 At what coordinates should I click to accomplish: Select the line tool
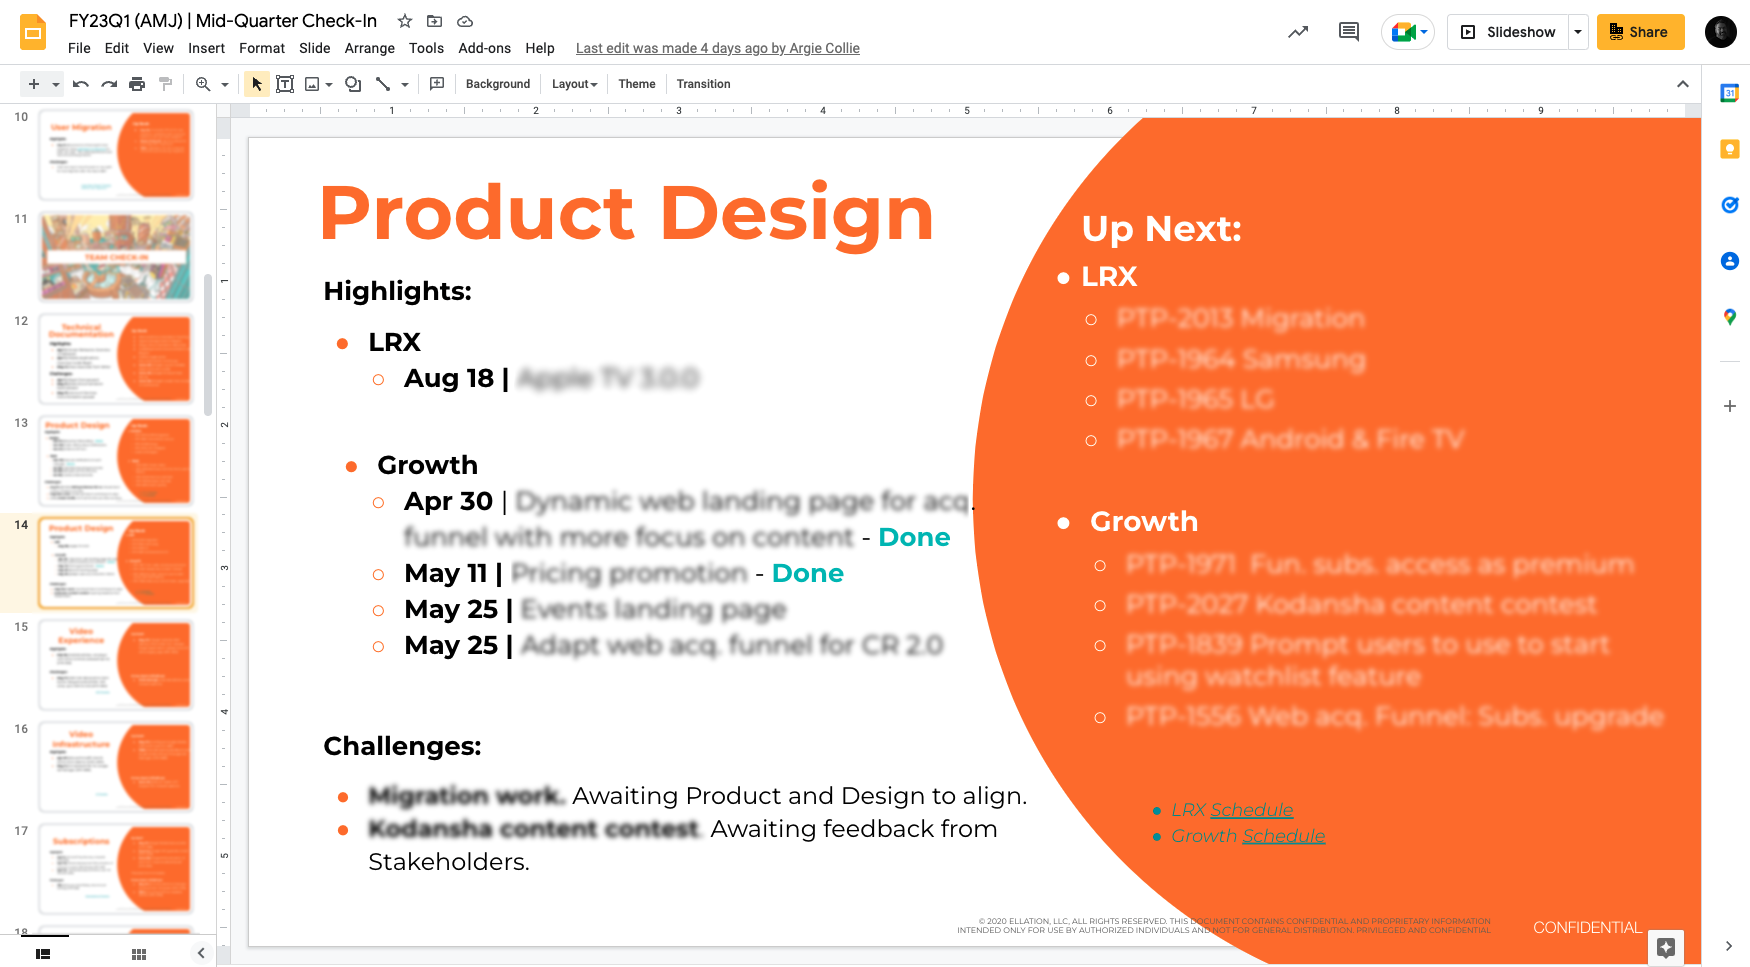(x=383, y=84)
